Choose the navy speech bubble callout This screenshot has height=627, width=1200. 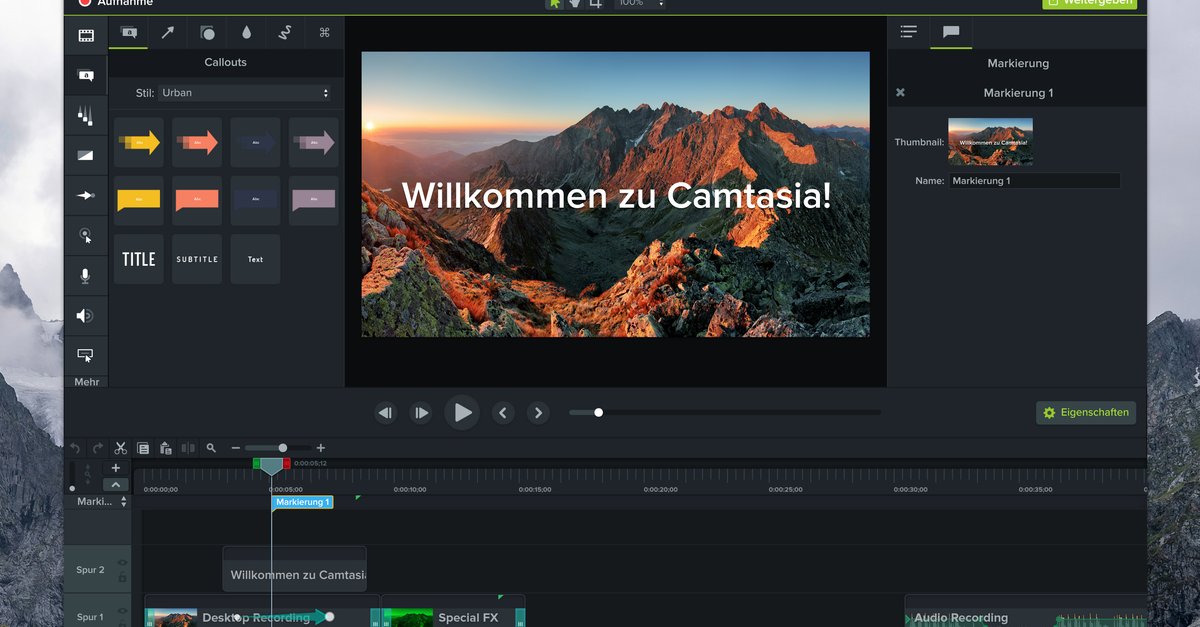pyautogui.click(x=255, y=200)
